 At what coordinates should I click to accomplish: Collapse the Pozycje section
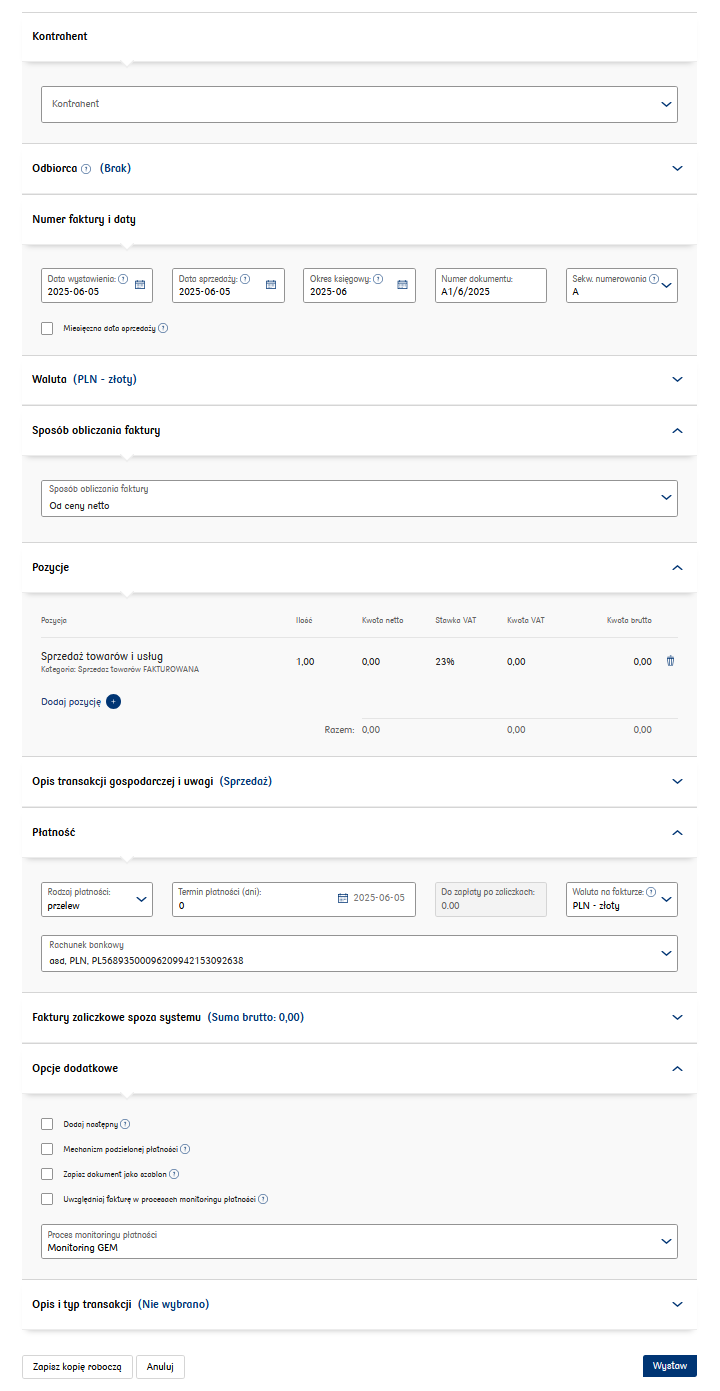677,568
